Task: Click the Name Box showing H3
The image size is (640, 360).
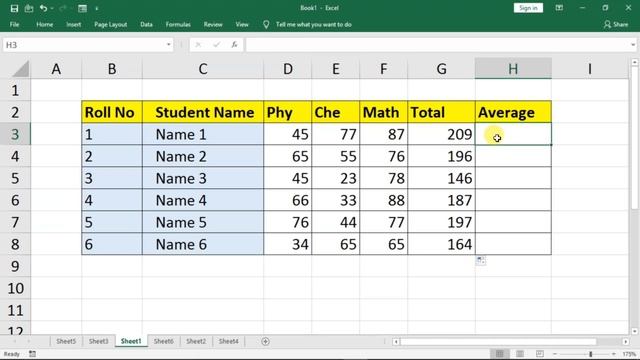Action: click(84, 44)
